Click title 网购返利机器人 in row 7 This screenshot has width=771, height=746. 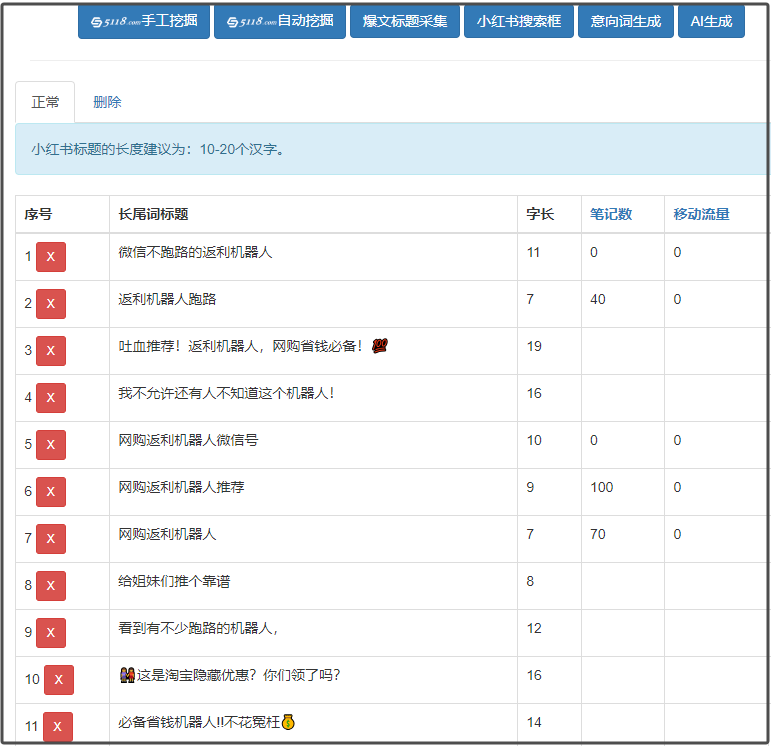(167, 534)
